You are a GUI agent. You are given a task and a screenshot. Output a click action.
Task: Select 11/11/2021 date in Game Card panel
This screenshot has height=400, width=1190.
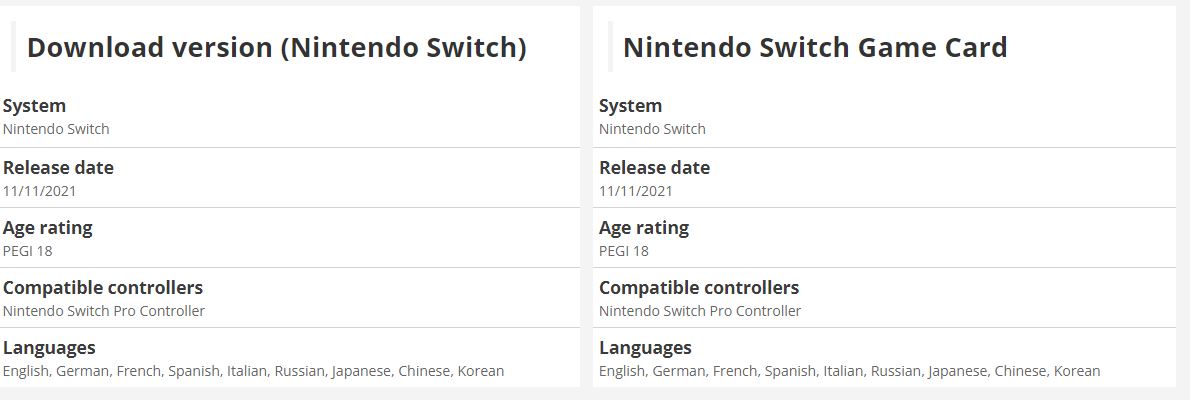635,191
